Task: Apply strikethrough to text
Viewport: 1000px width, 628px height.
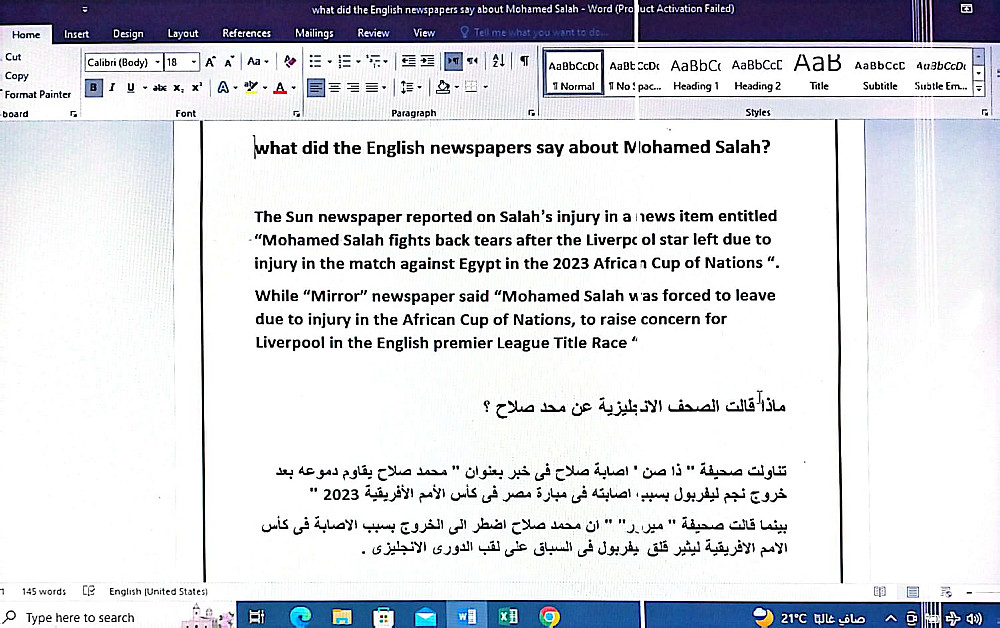Action: (x=159, y=87)
